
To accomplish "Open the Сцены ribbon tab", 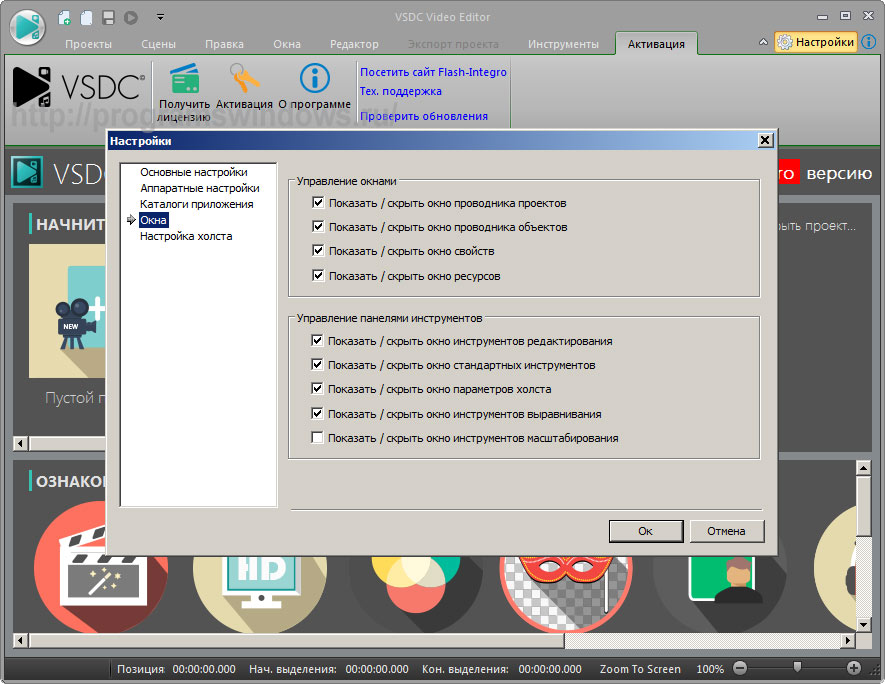I will (158, 44).
